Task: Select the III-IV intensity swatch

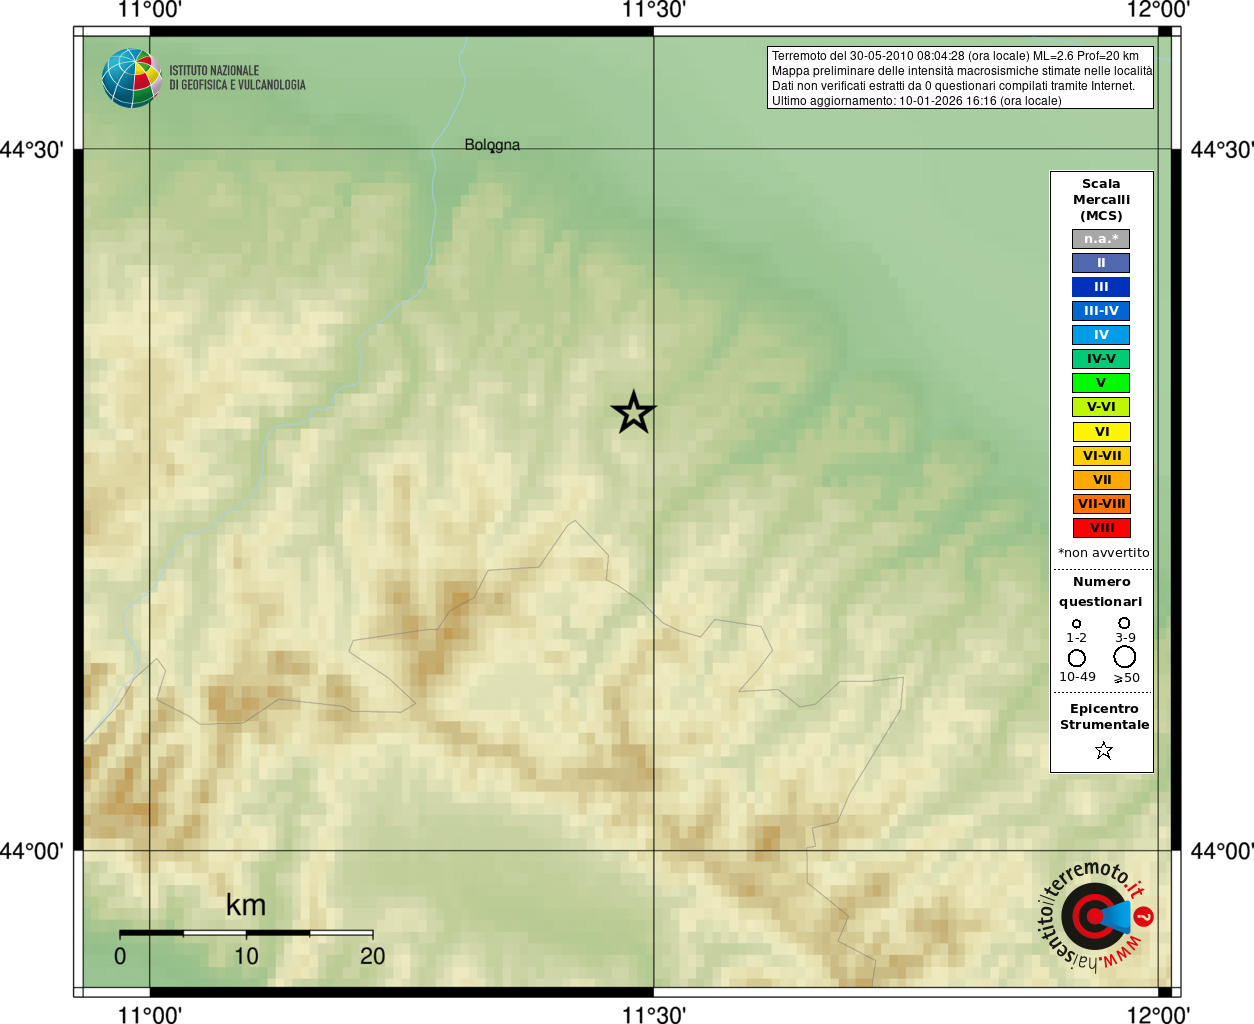Action: 1101,311
